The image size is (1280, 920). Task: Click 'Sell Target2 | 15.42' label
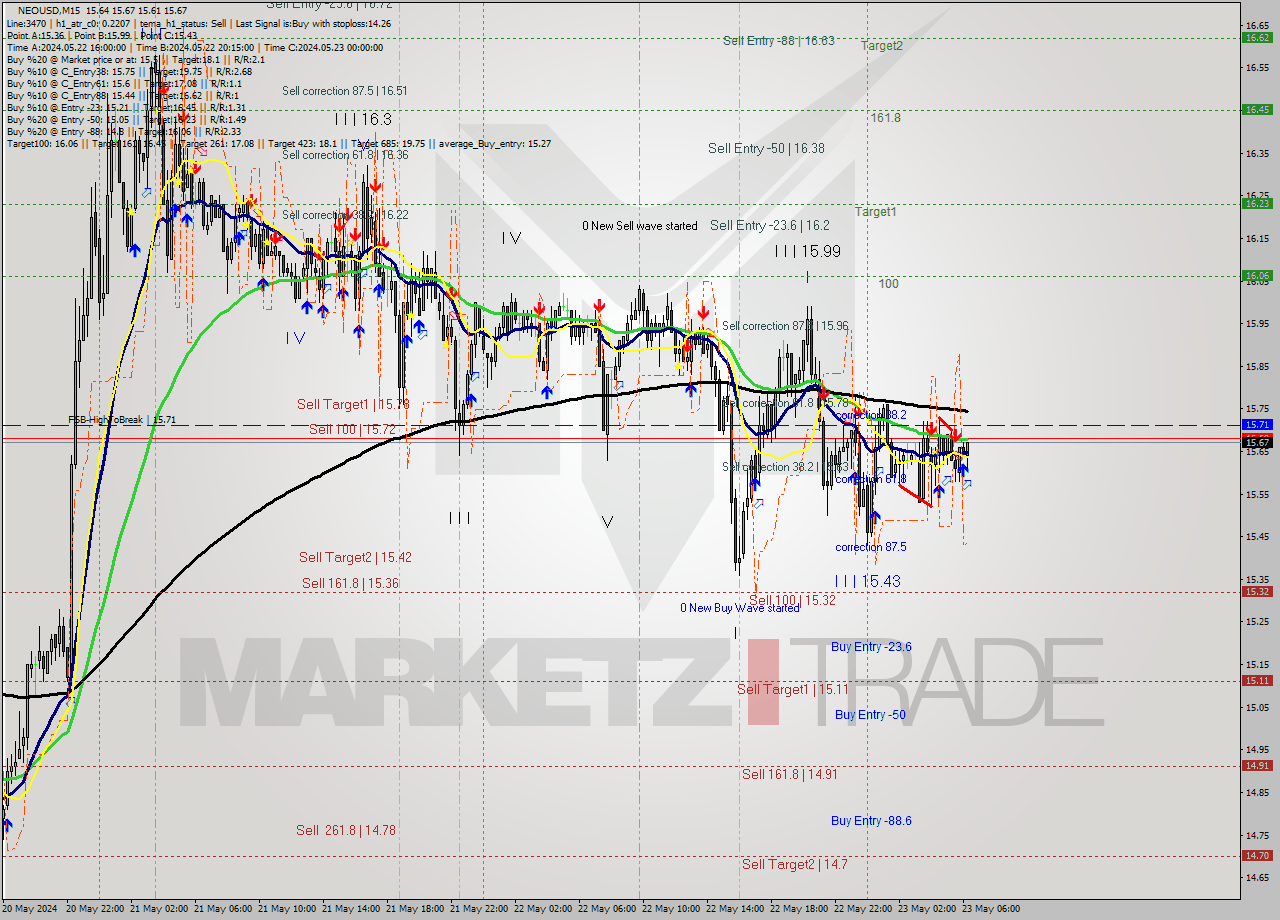click(355, 557)
